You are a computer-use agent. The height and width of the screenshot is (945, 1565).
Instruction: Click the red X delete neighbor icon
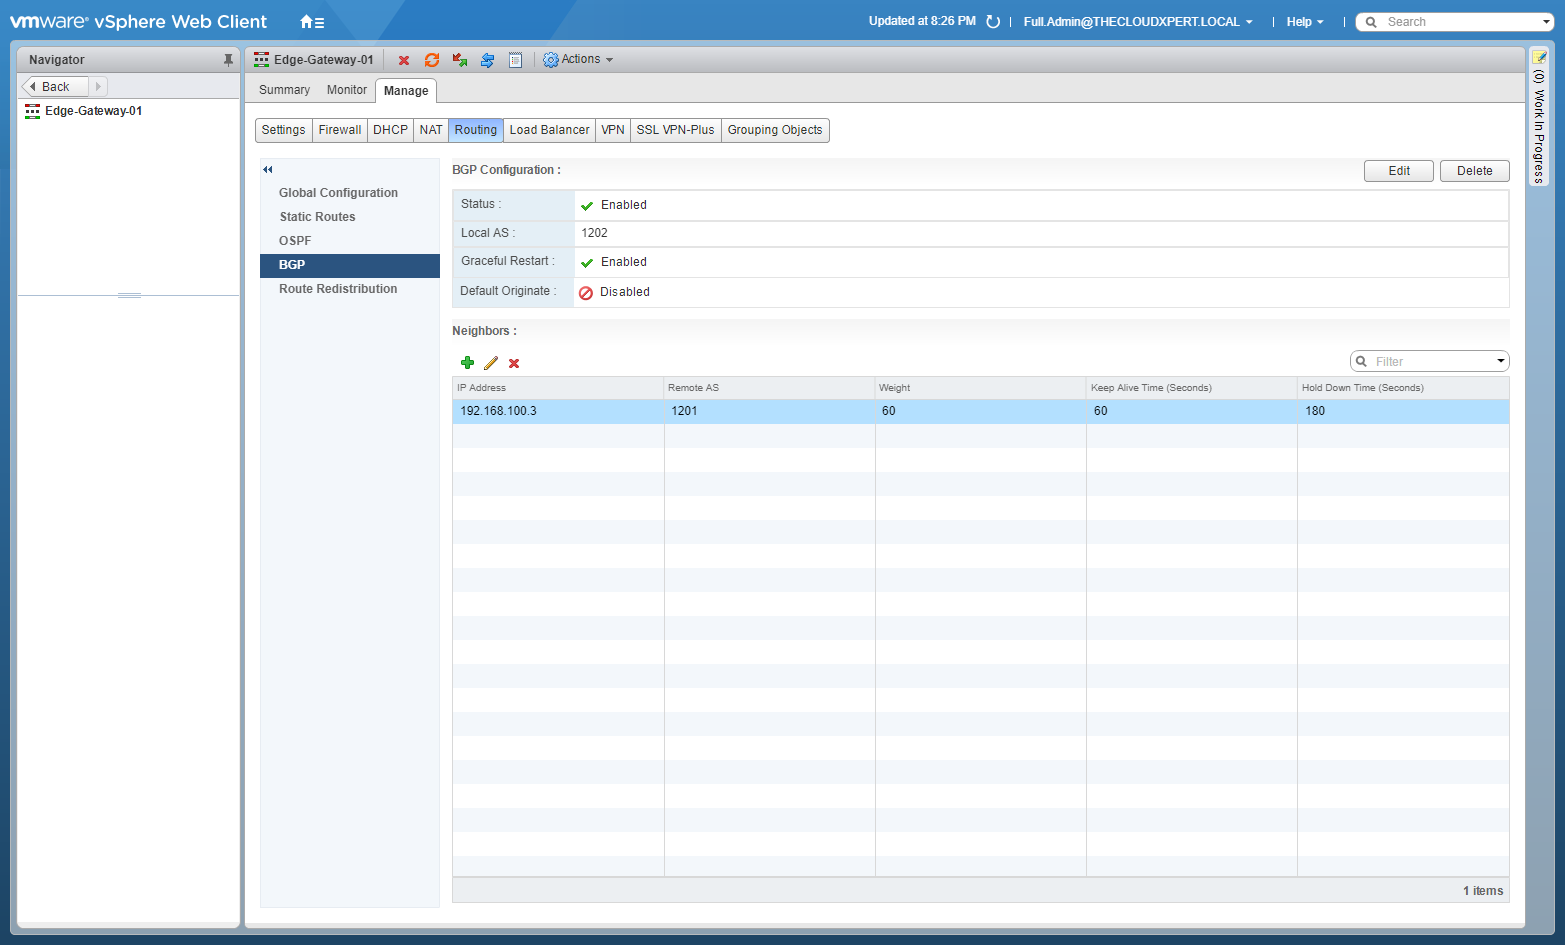514,363
